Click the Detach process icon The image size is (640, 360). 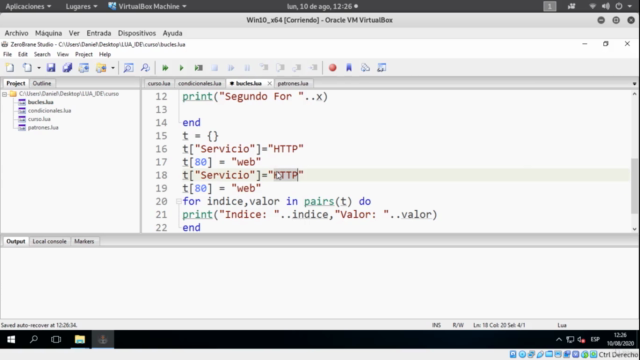pyautogui.click(x=231, y=68)
